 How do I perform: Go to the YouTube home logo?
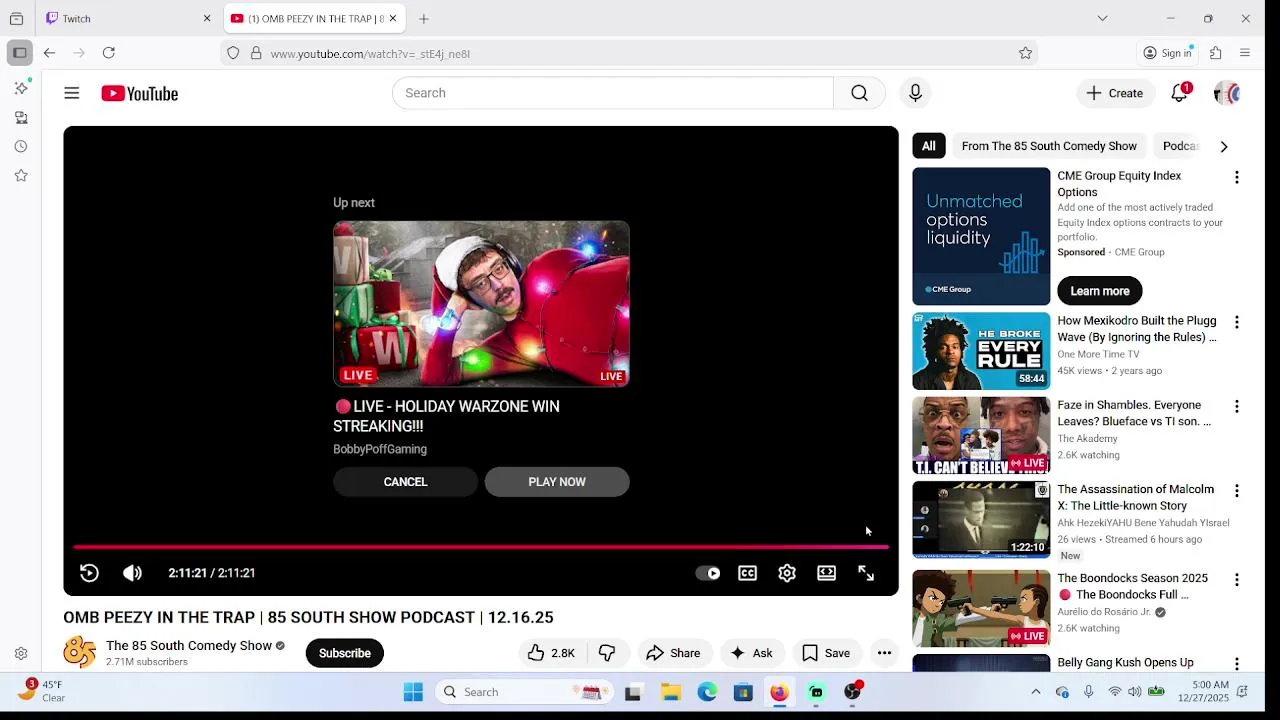pos(139,93)
